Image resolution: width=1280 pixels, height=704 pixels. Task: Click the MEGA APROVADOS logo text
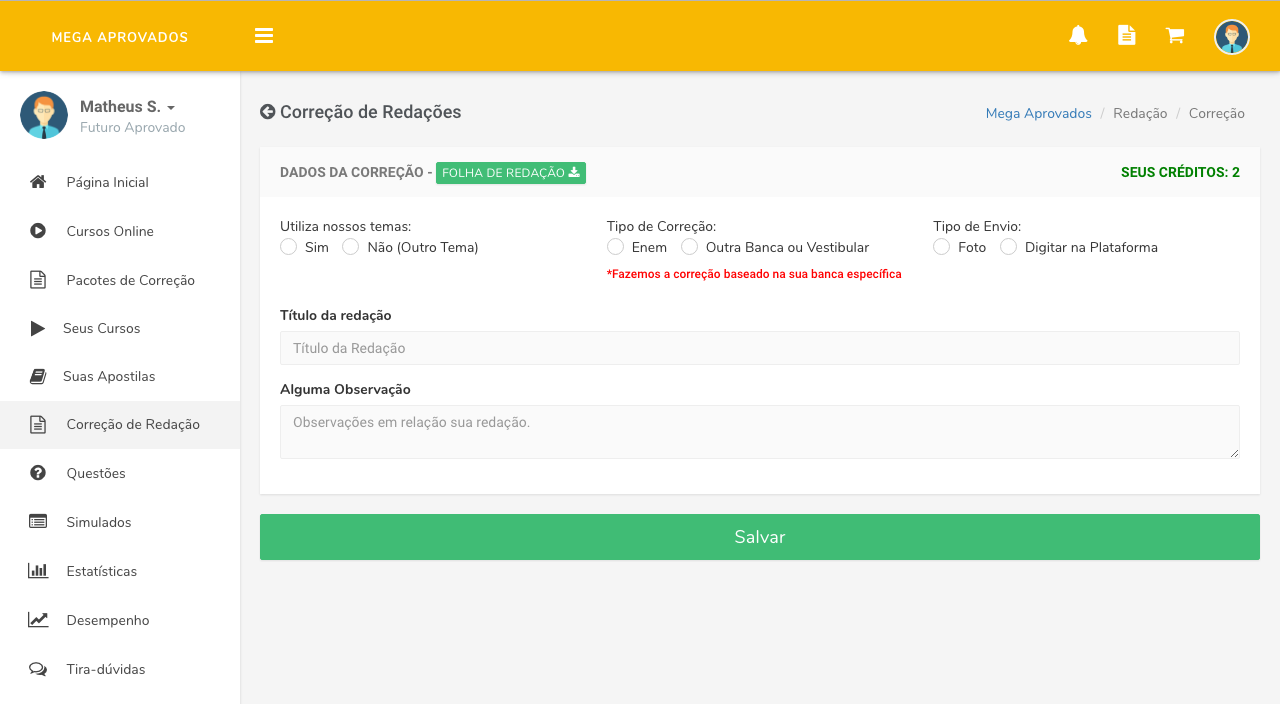pyautogui.click(x=120, y=37)
